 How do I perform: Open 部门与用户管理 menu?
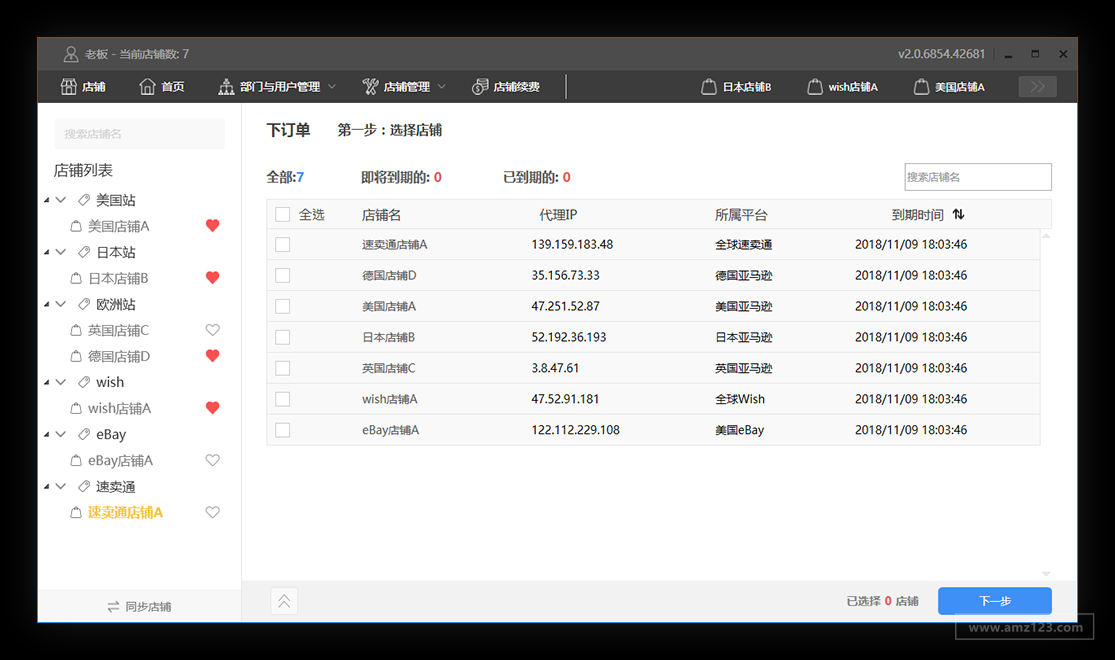tap(277, 87)
